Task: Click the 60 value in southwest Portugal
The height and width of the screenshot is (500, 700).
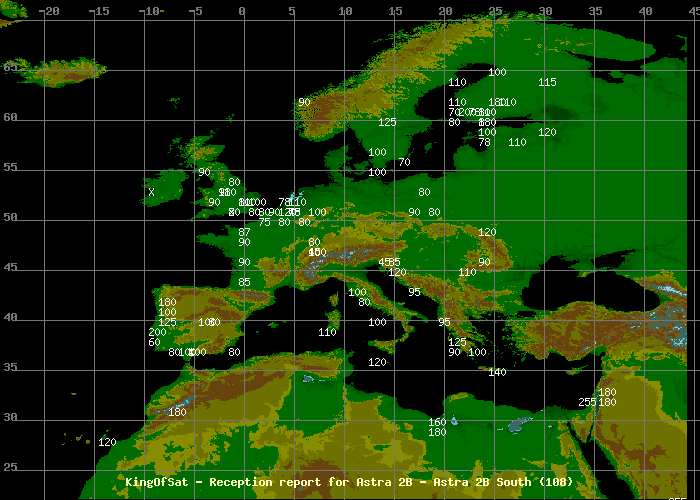Action: click(154, 342)
